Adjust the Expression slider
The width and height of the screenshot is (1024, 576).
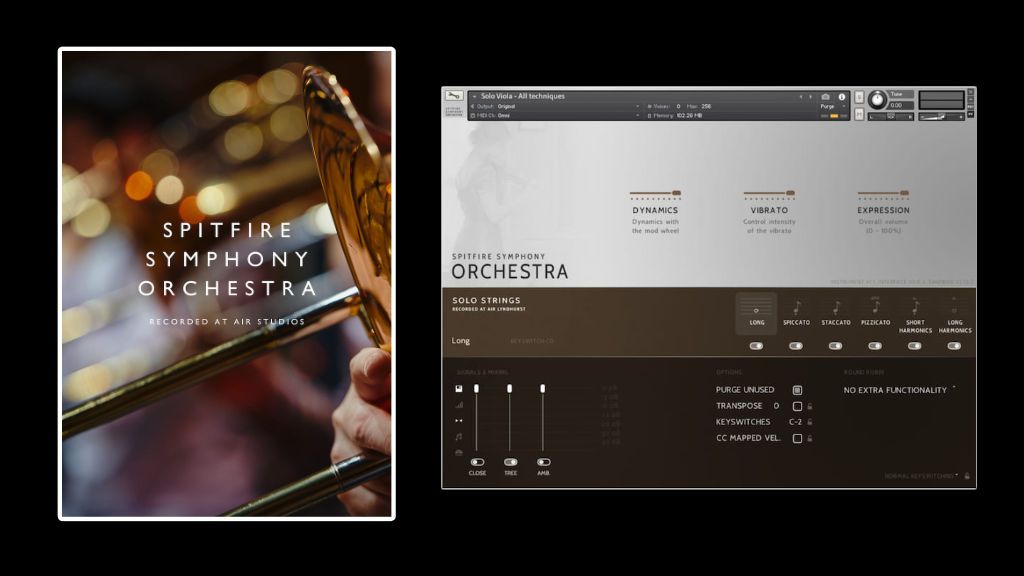click(x=883, y=193)
